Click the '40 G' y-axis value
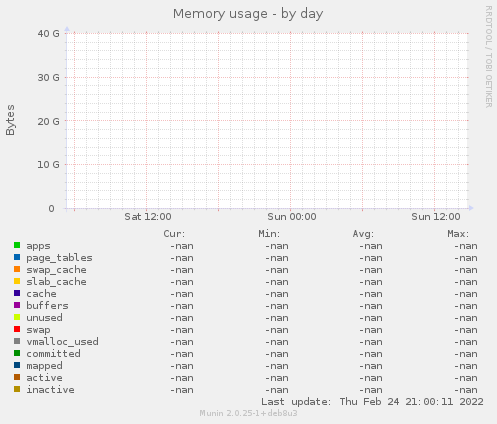The width and height of the screenshot is (497, 424). [x=48, y=34]
